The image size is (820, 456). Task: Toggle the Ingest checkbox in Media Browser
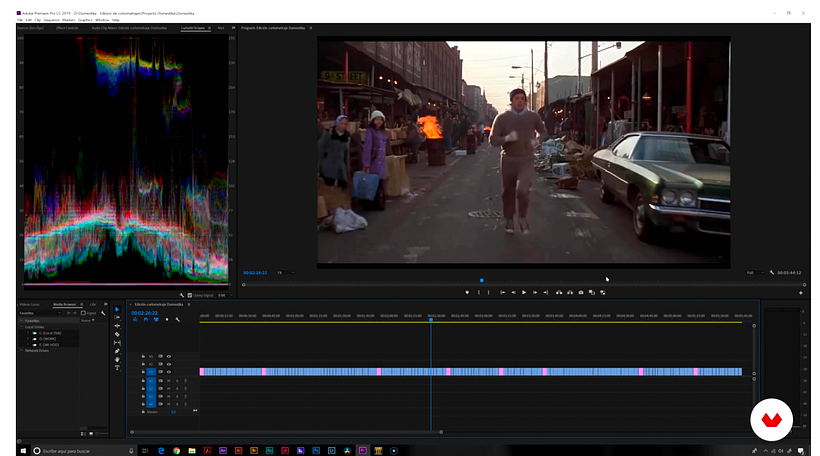coord(83,313)
